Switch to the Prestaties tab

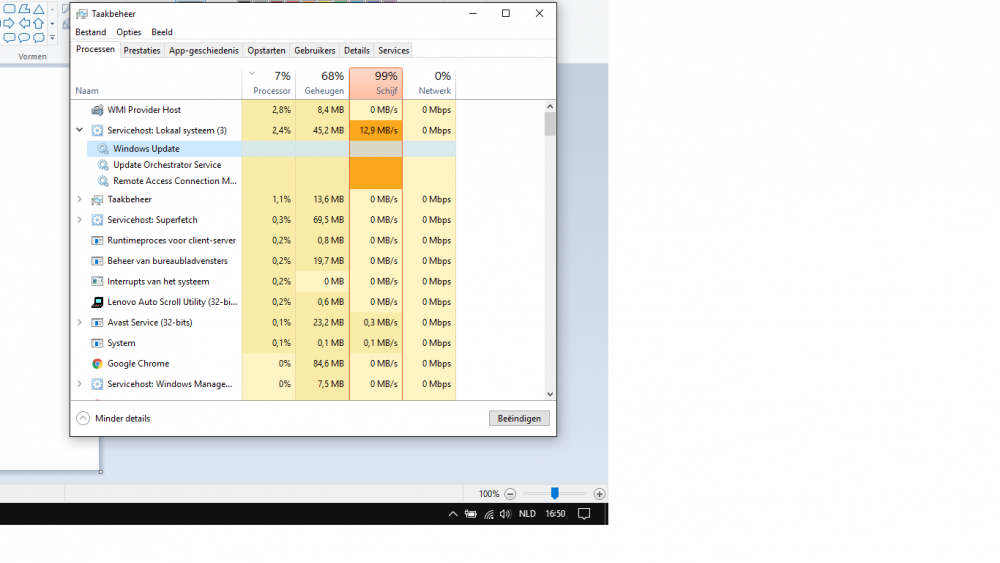[x=142, y=50]
